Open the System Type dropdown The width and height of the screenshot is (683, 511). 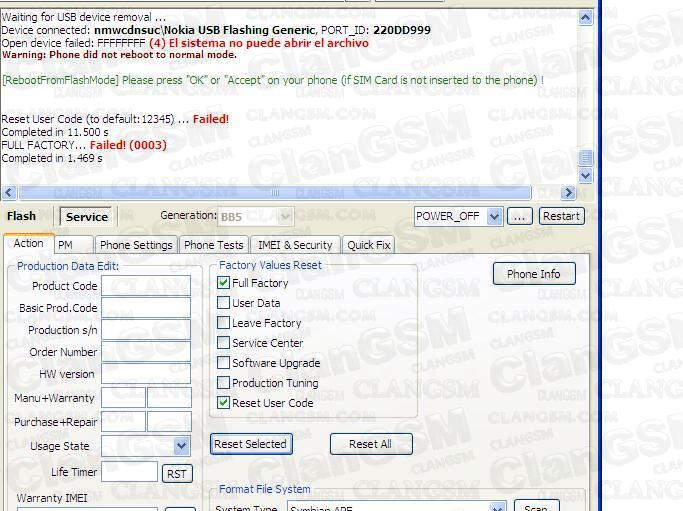(x=497, y=507)
